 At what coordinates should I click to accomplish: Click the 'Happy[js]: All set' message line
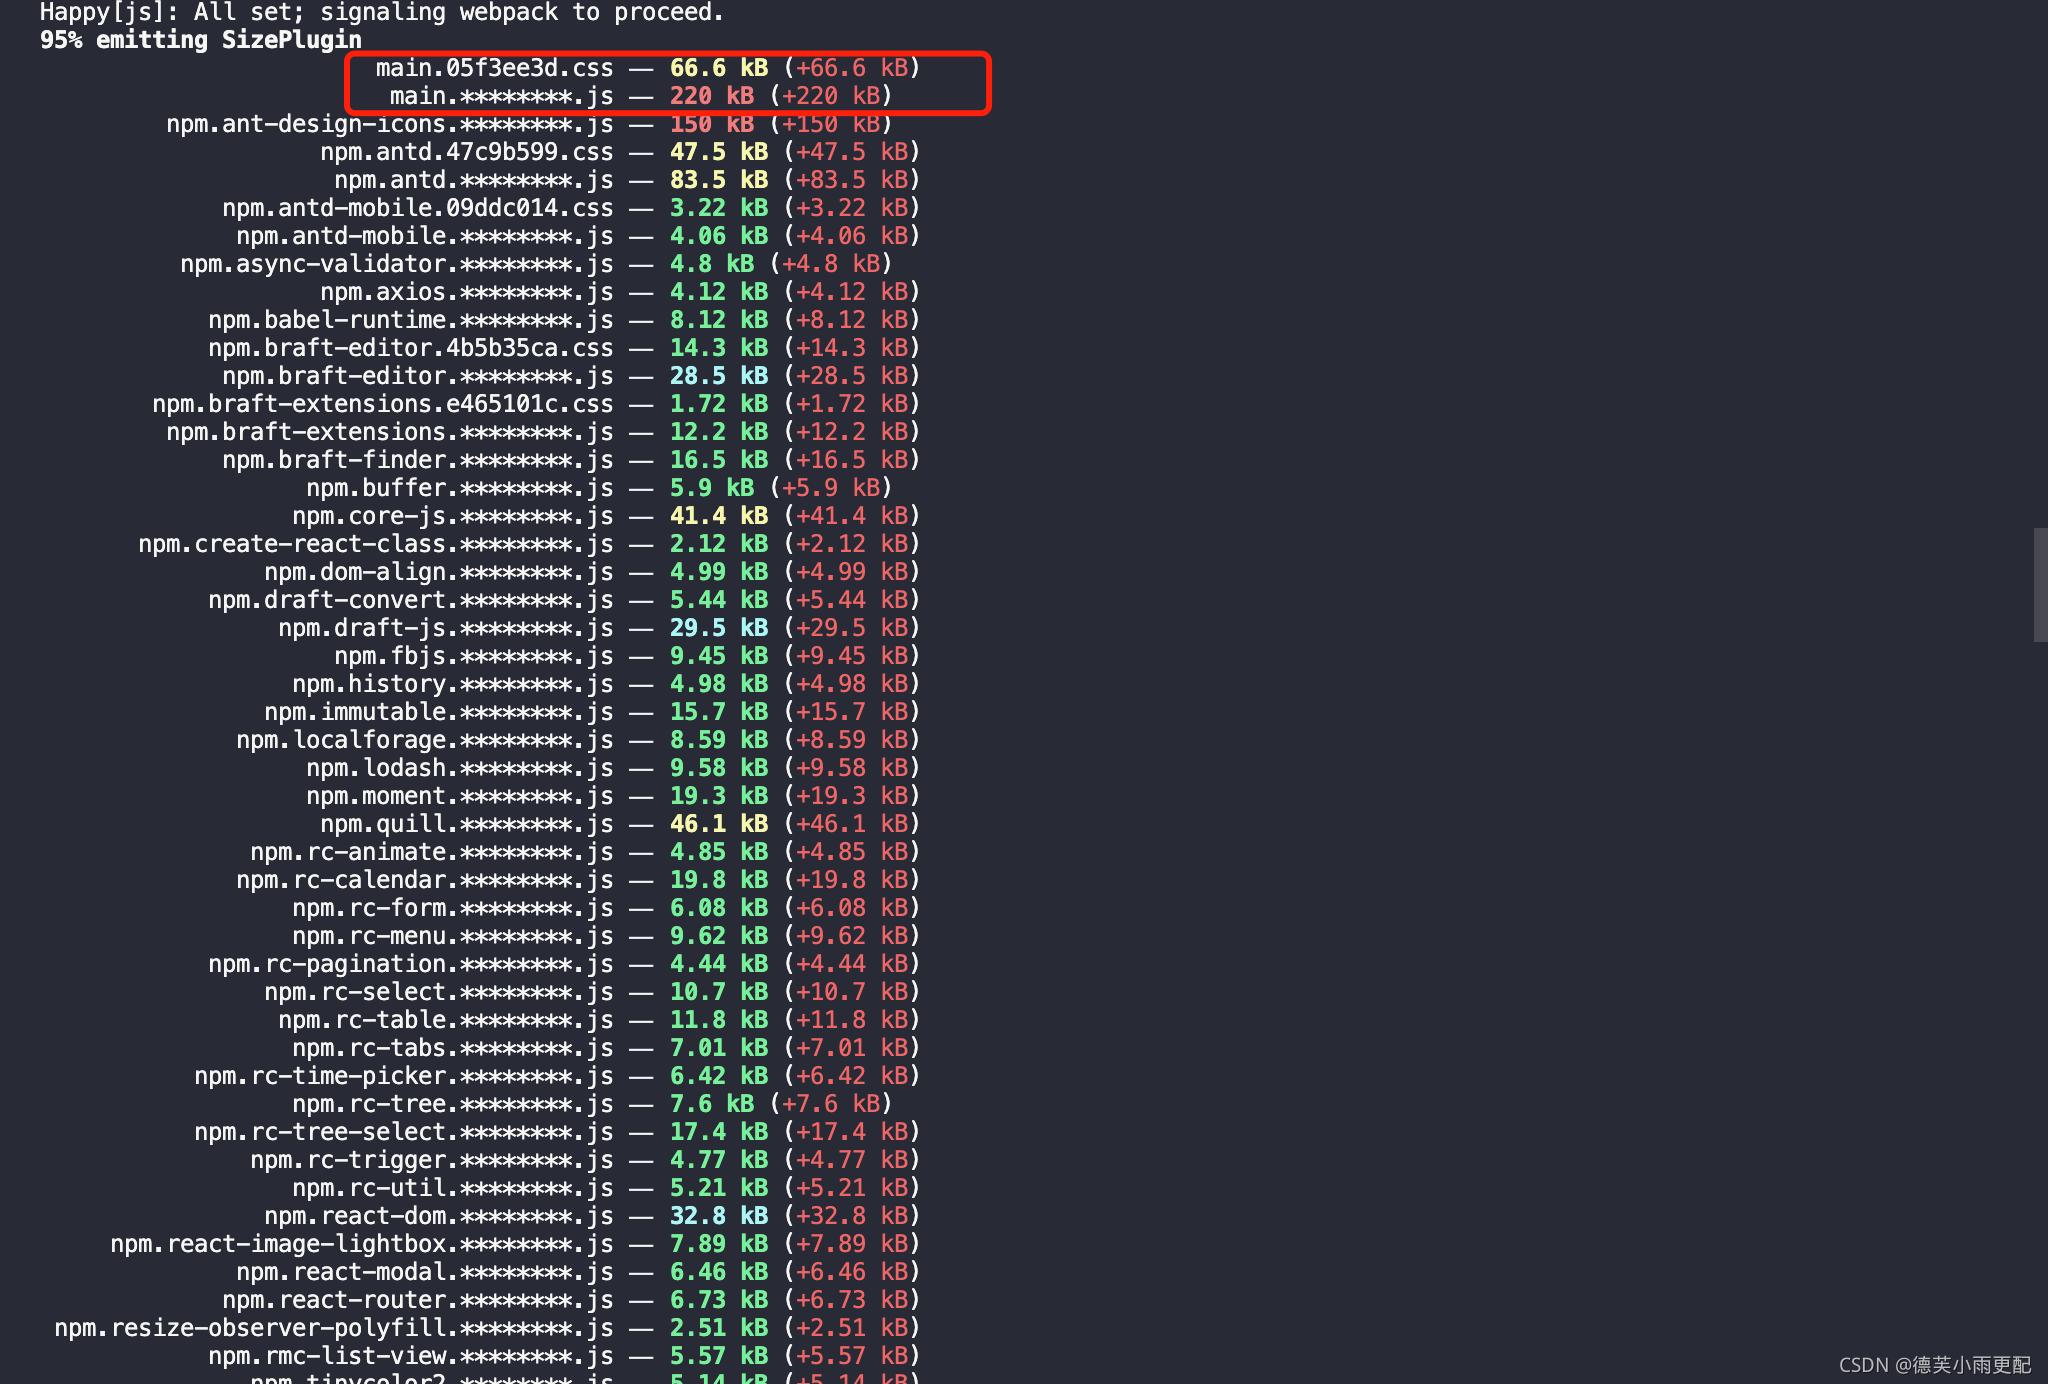[x=382, y=12]
